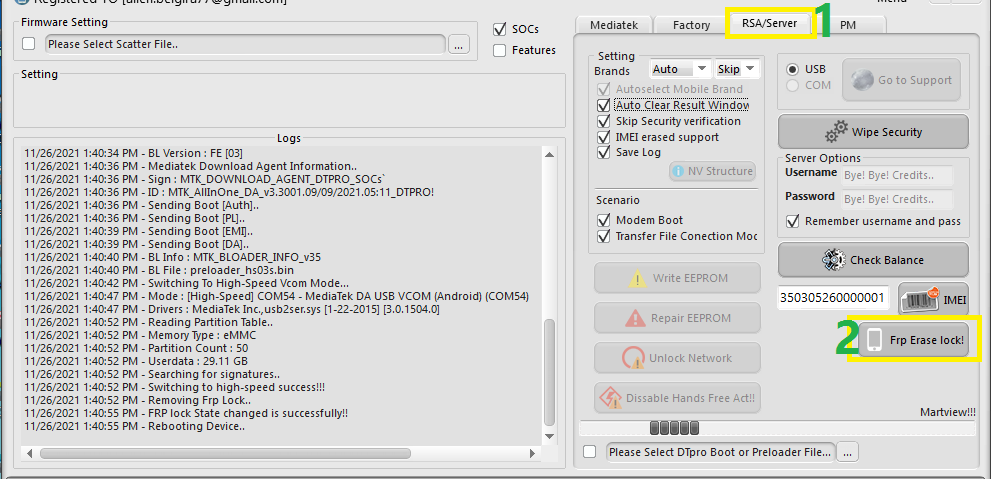This screenshot has width=991, height=479.
Task: Click the Logs vertical scrollbar thumb
Action: coord(549,373)
